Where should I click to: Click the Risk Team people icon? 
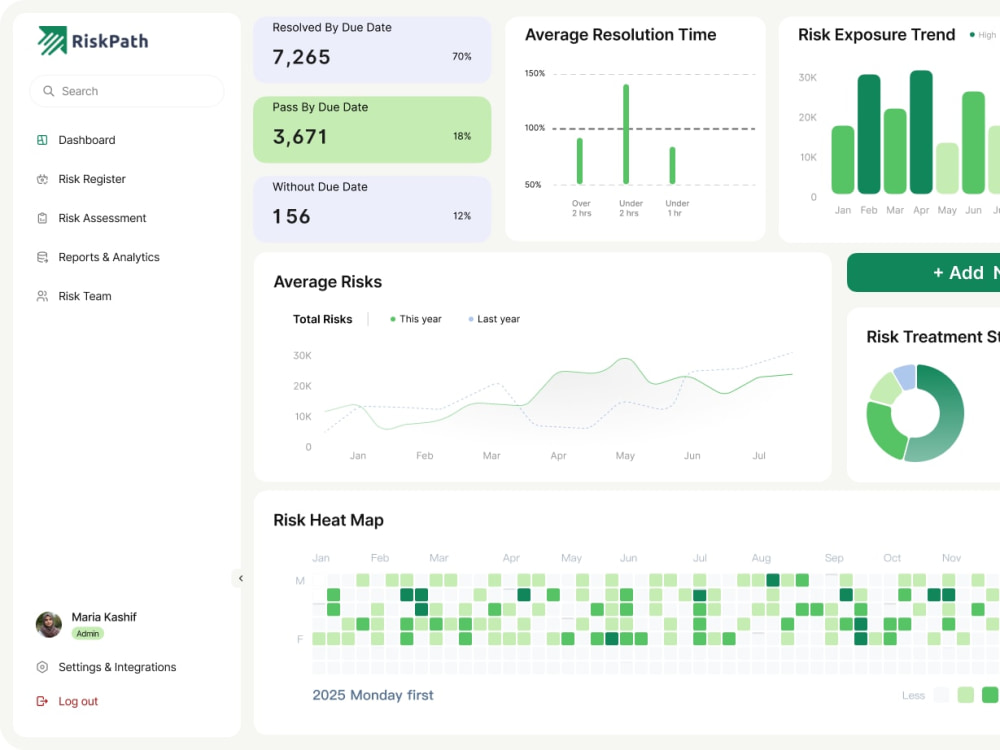pyautogui.click(x=42, y=296)
